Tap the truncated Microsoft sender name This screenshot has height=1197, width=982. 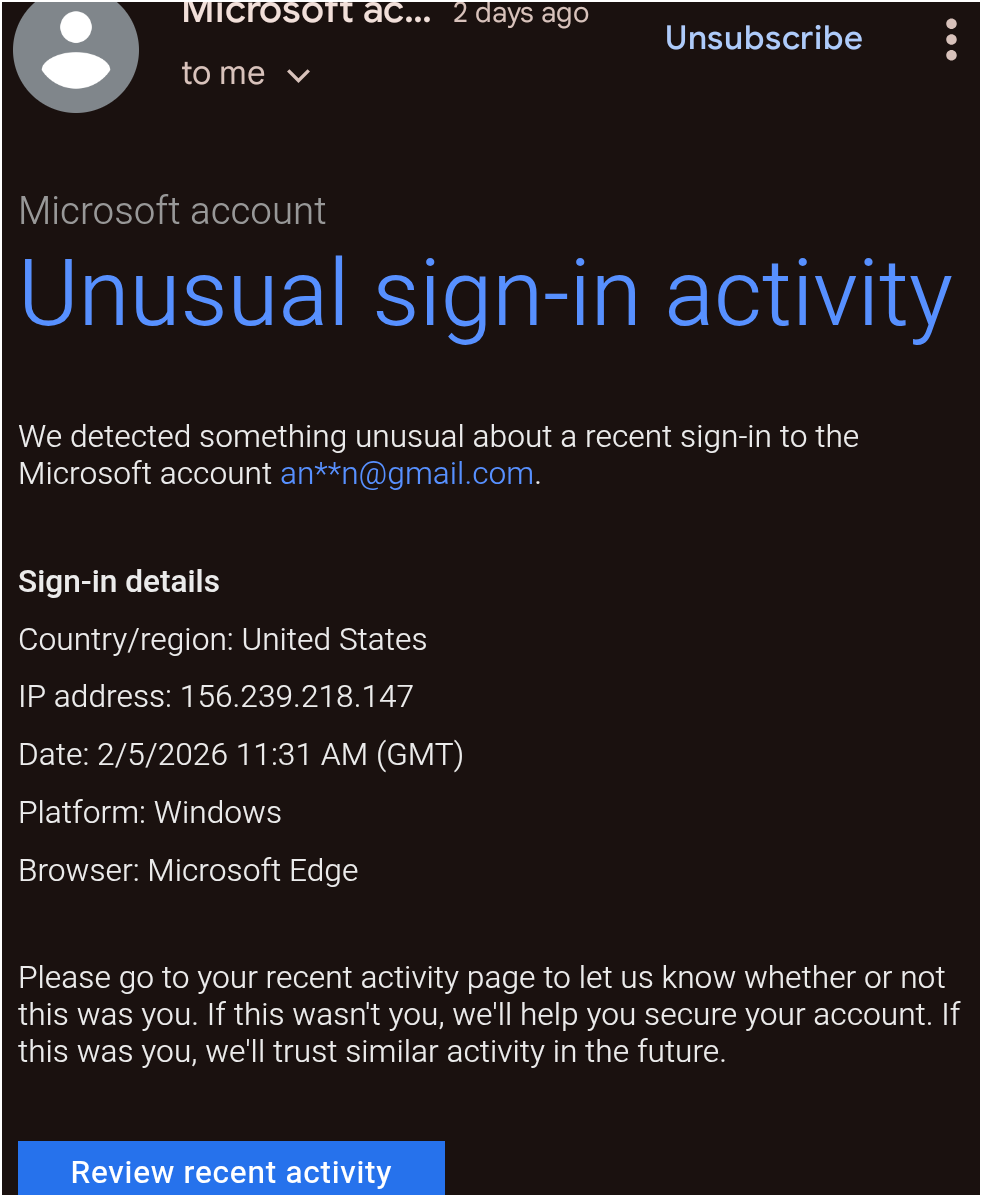click(x=306, y=12)
